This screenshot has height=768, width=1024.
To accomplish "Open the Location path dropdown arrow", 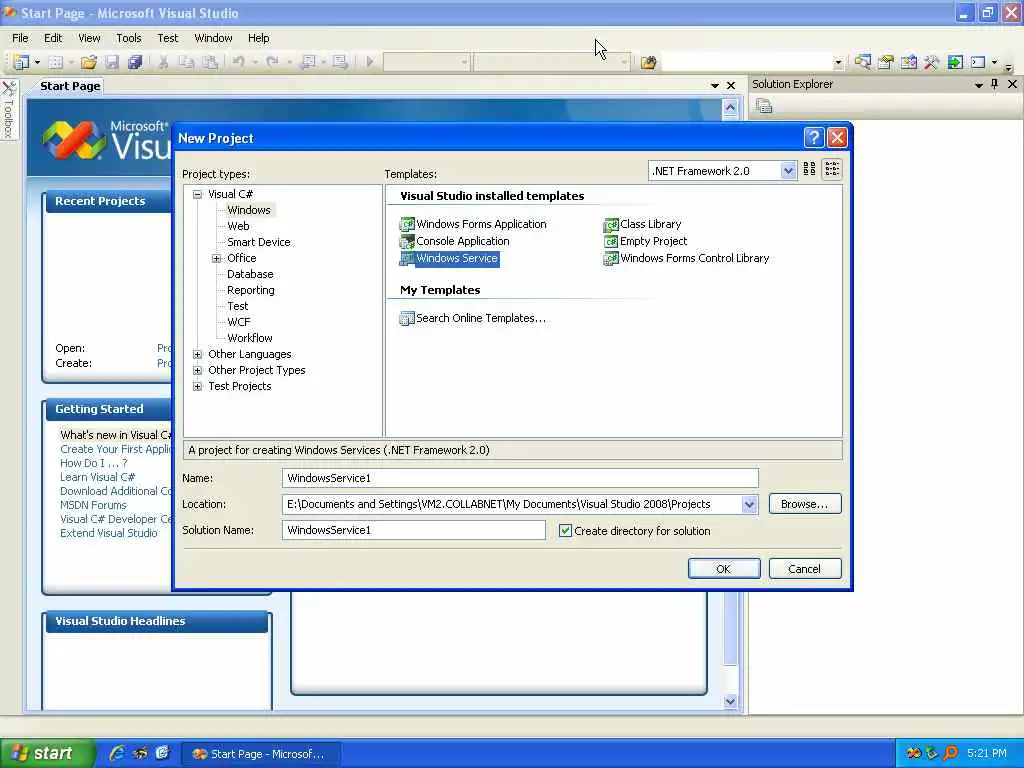I will coord(749,504).
